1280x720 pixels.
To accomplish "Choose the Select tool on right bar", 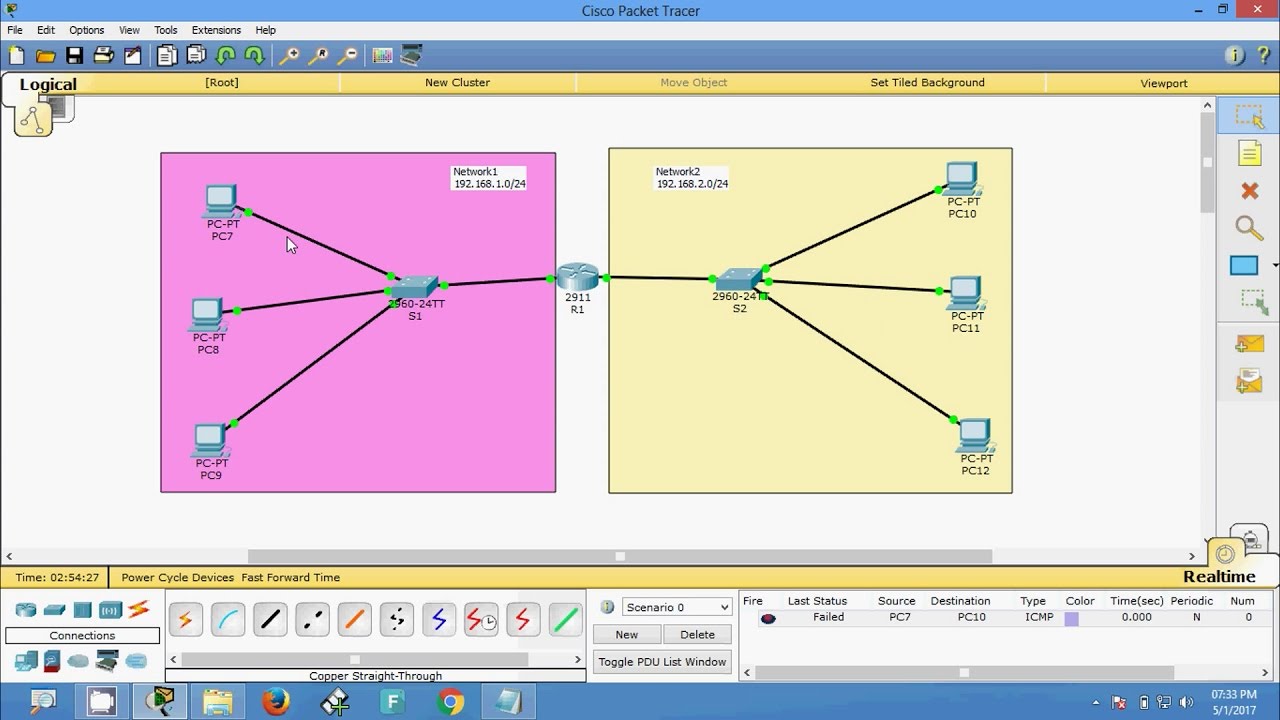I will click(x=1249, y=116).
